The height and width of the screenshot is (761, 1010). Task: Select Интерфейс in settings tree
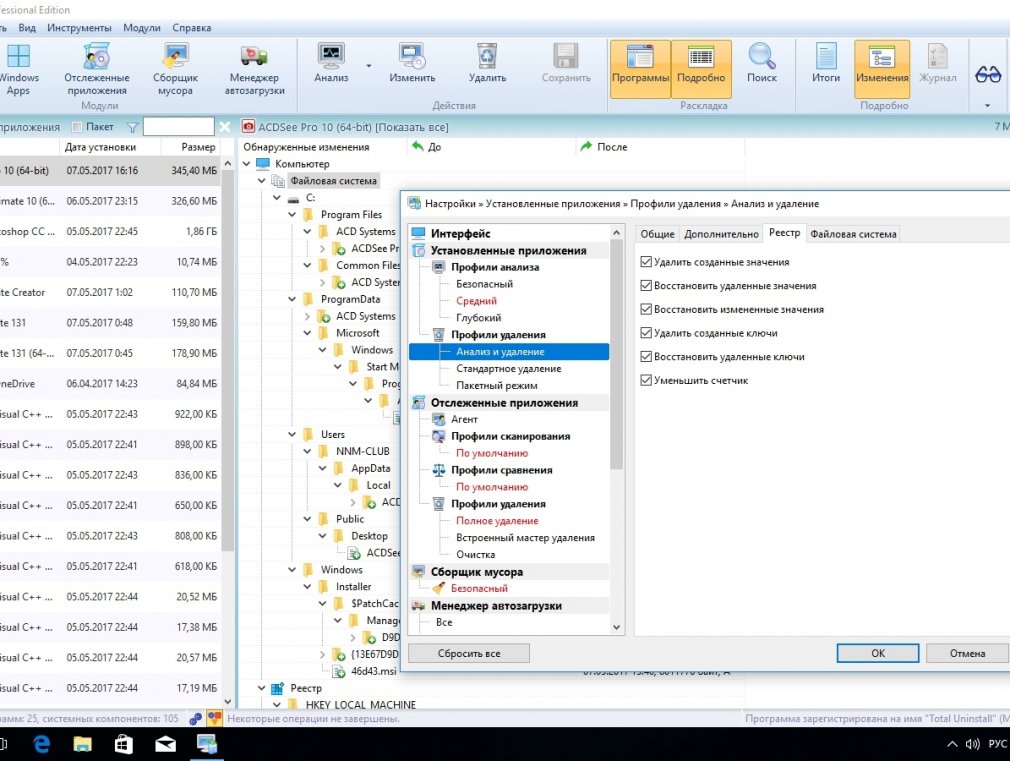pyautogui.click(x=461, y=233)
